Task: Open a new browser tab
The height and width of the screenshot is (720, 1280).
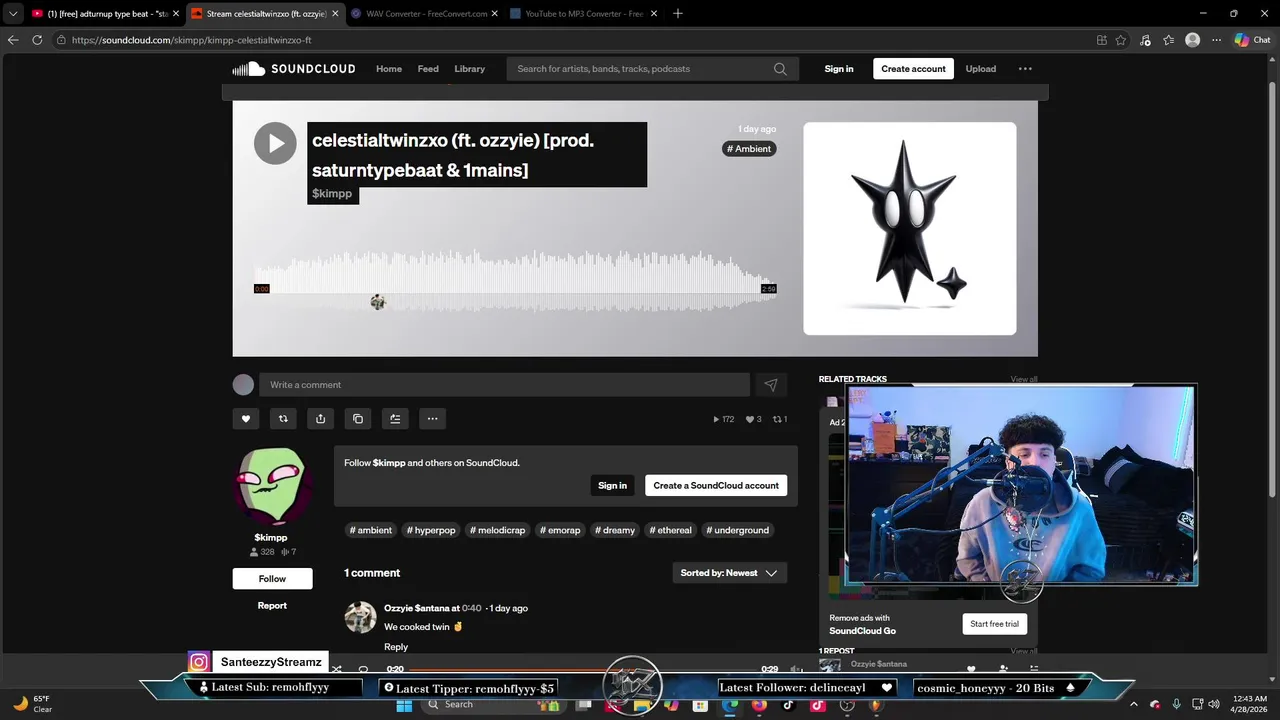Action: click(677, 14)
